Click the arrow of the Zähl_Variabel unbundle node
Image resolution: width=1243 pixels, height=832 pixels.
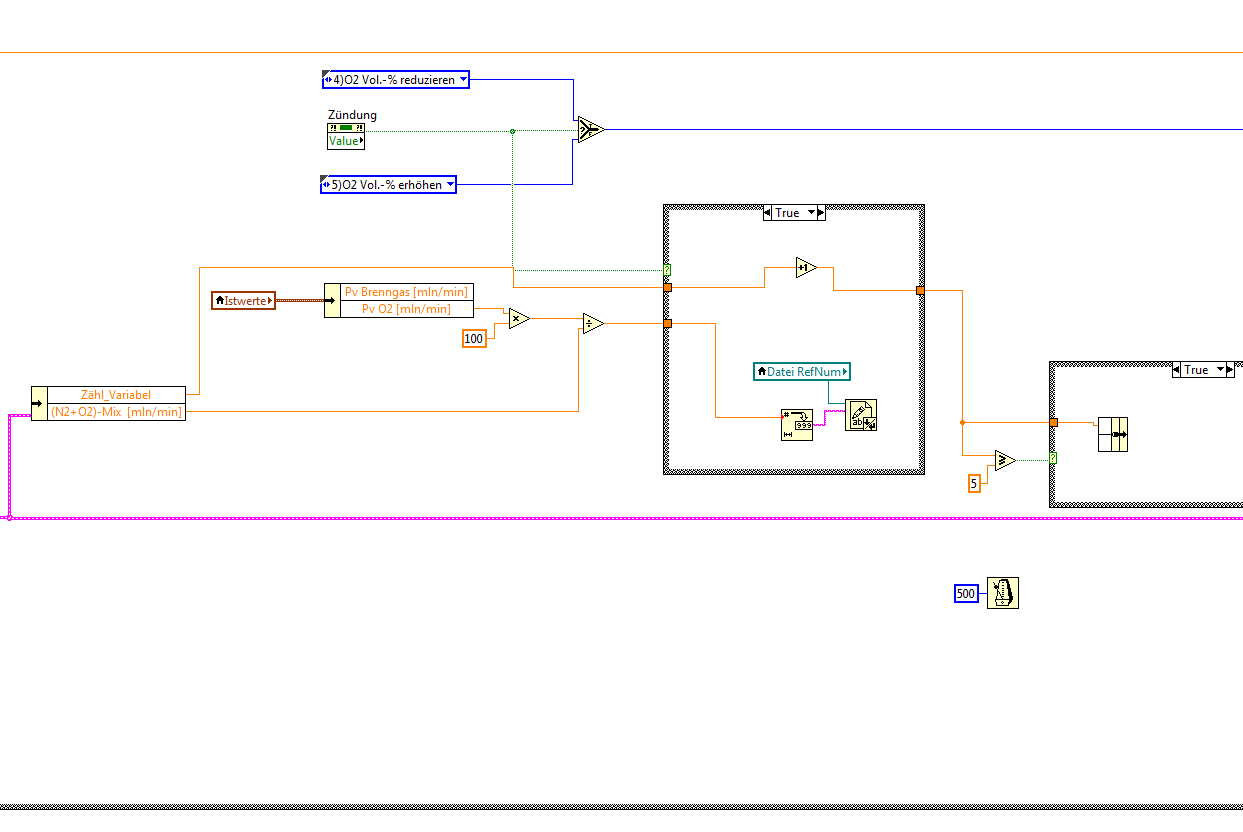click(x=39, y=403)
